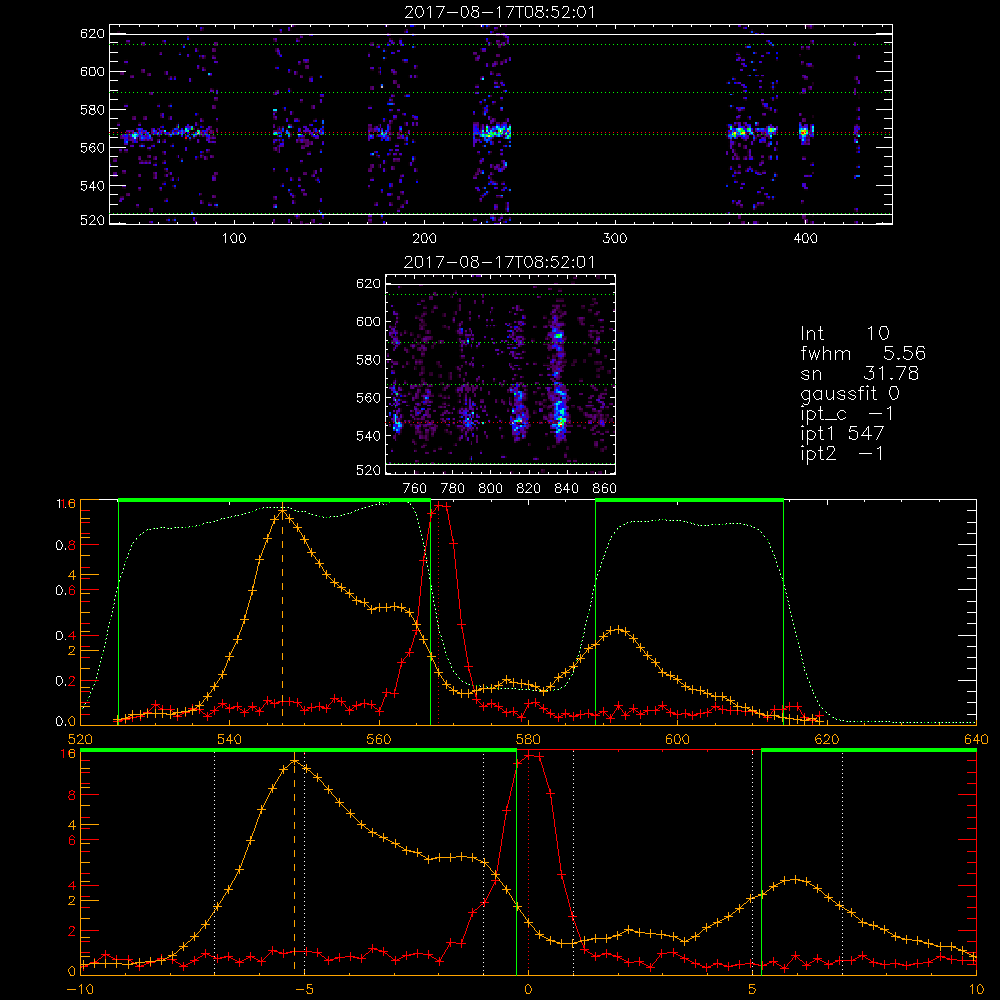Click y-axis label 540 of the top image
The height and width of the screenshot is (1000, 1000).
pyautogui.click(x=92, y=186)
